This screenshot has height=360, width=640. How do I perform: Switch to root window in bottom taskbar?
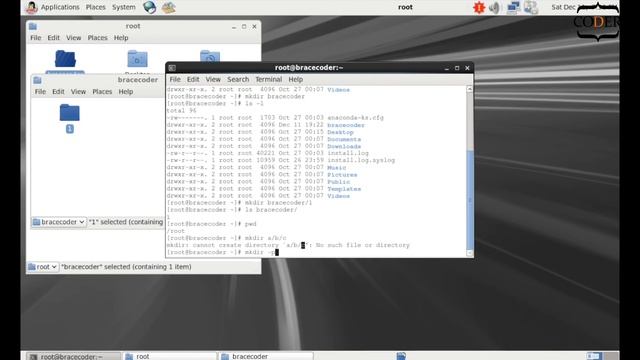tap(170, 356)
